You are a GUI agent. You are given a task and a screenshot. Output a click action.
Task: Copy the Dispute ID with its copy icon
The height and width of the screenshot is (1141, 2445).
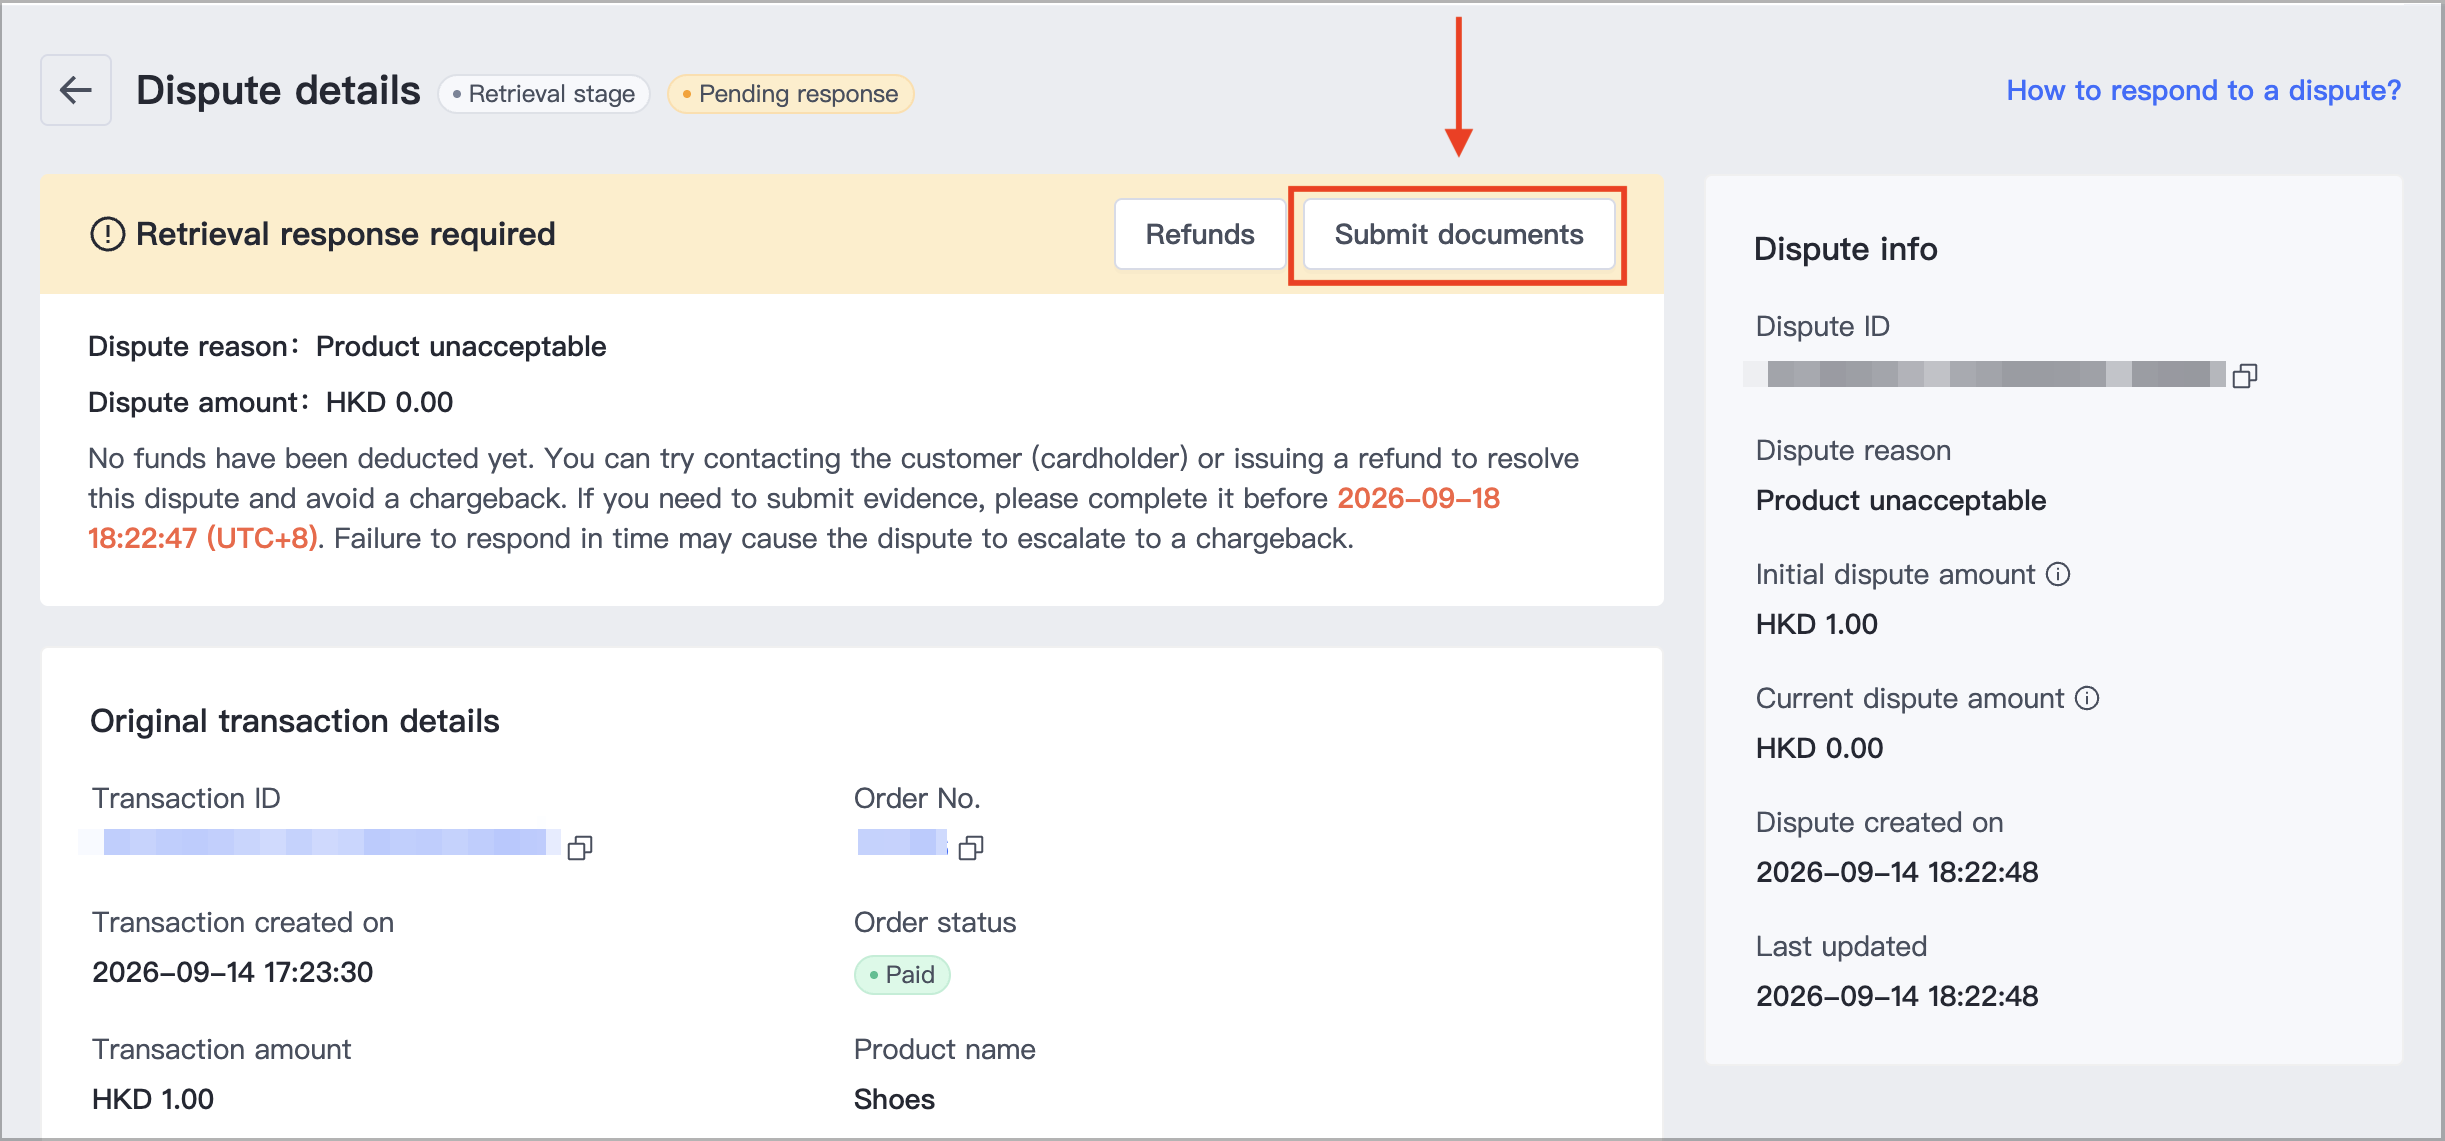pos(2245,376)
